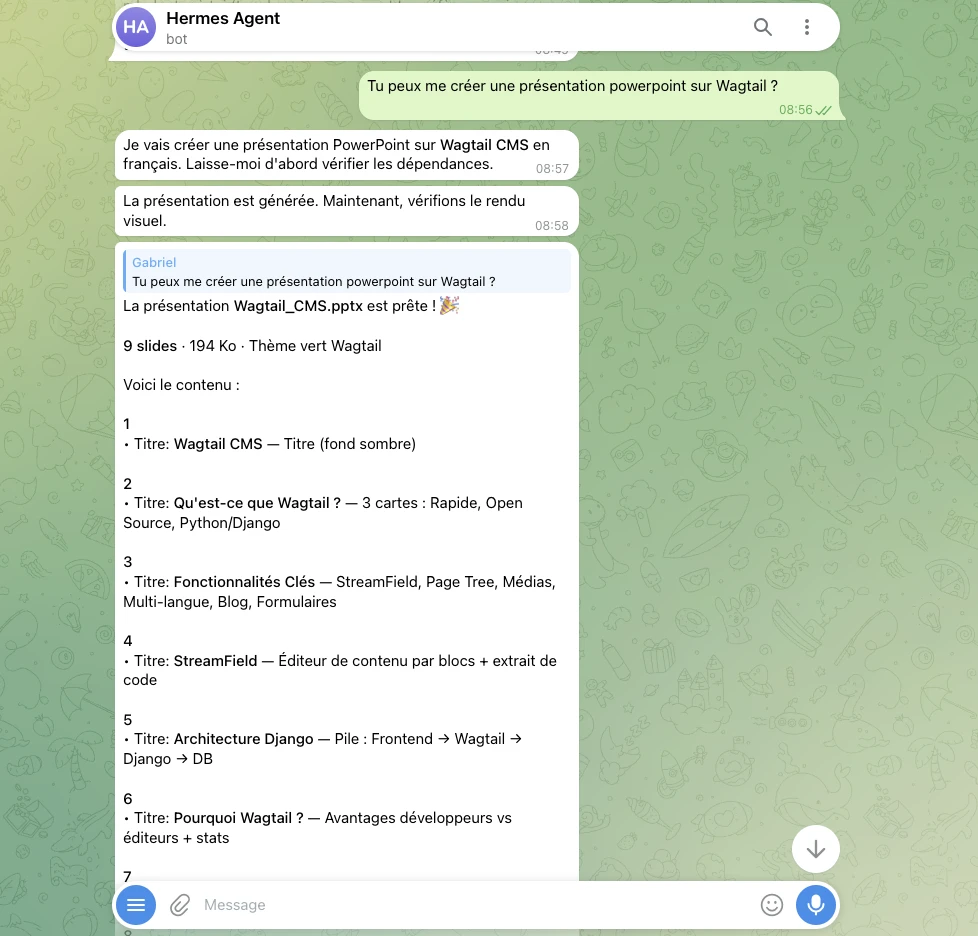The width and height of the screenshot is (978, 936).
Task: Open the emoji picker smiley icon
Action: (772, 904)
